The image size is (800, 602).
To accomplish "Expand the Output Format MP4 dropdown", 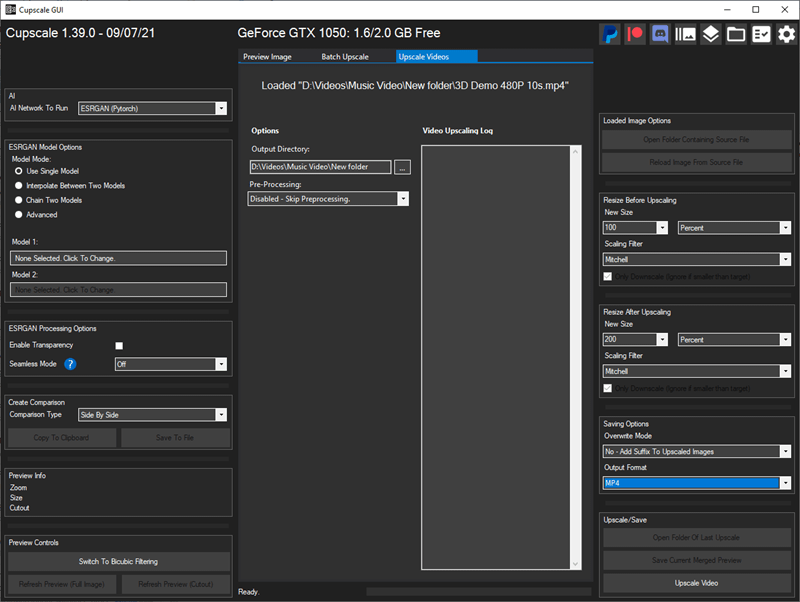I will click(696, 483).
